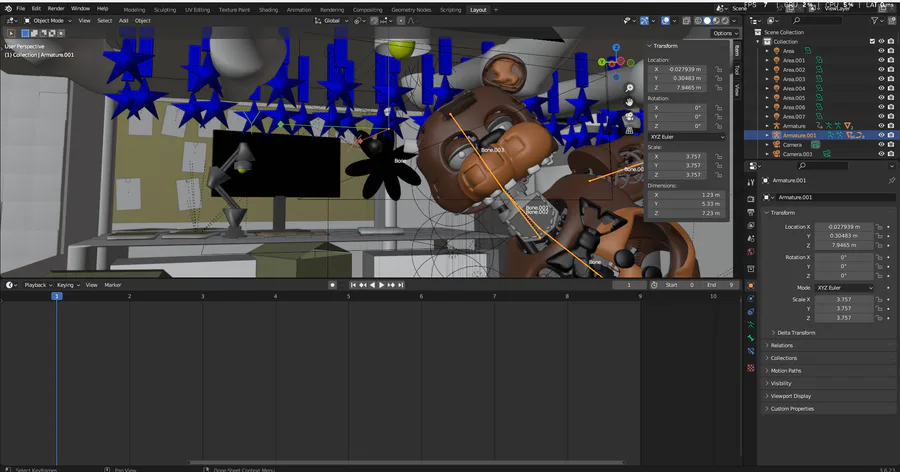Open the Window menu
The image size is (900, 472).
pyautogui.click(x=80, y=9)
